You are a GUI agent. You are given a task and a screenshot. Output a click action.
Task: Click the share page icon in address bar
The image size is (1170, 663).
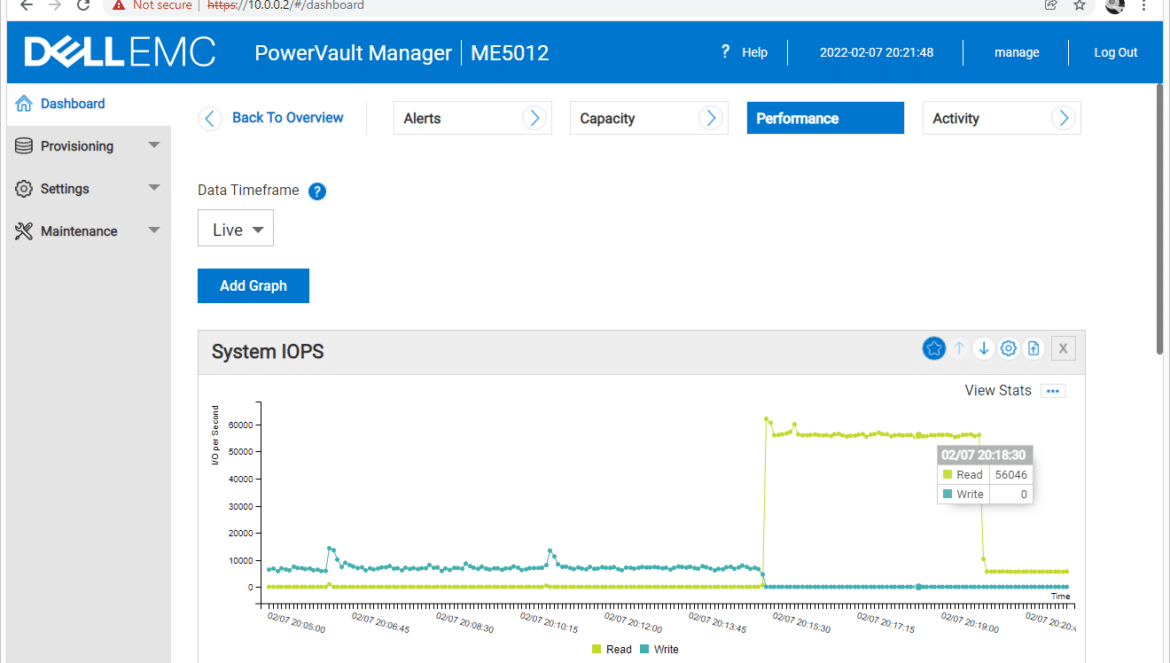click(x=1051, y=5)
